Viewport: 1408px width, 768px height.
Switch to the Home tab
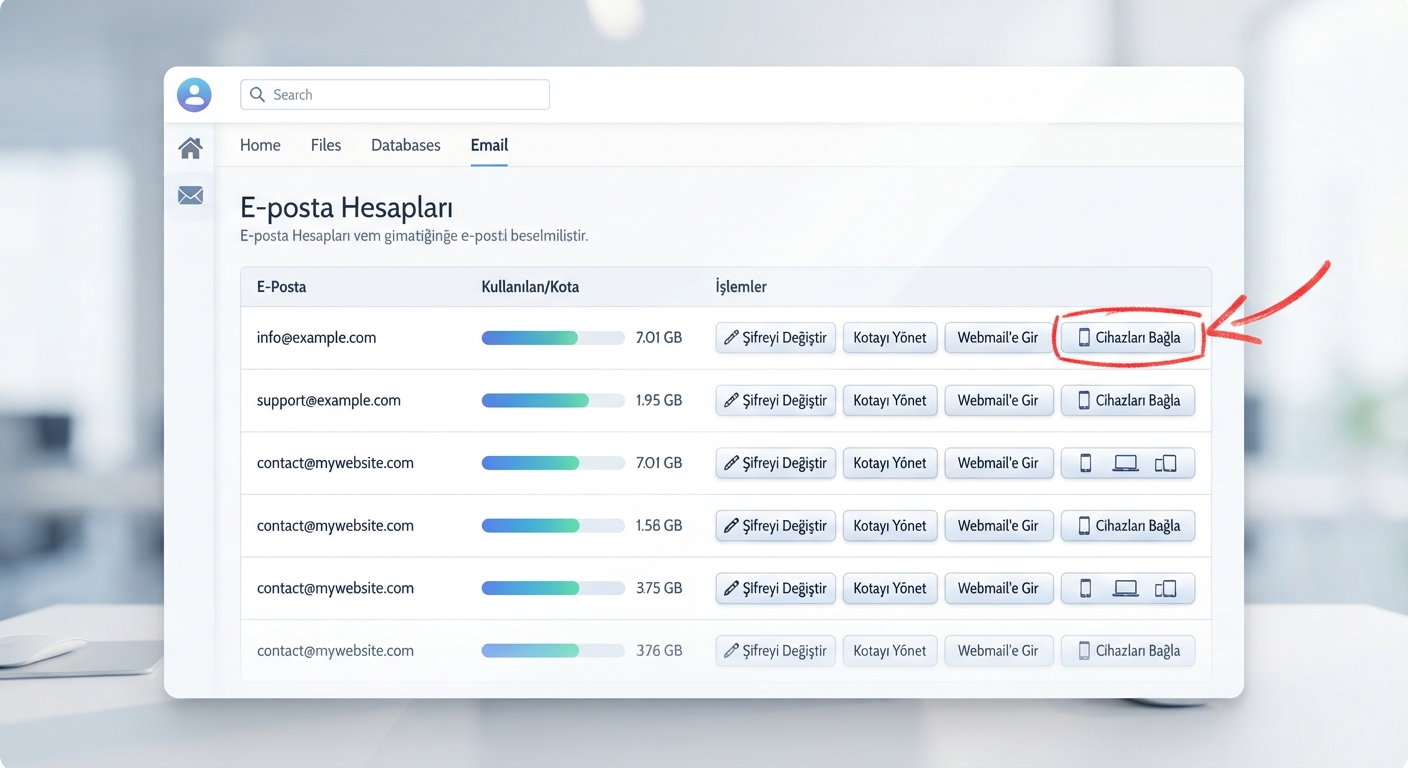point(260,145)
